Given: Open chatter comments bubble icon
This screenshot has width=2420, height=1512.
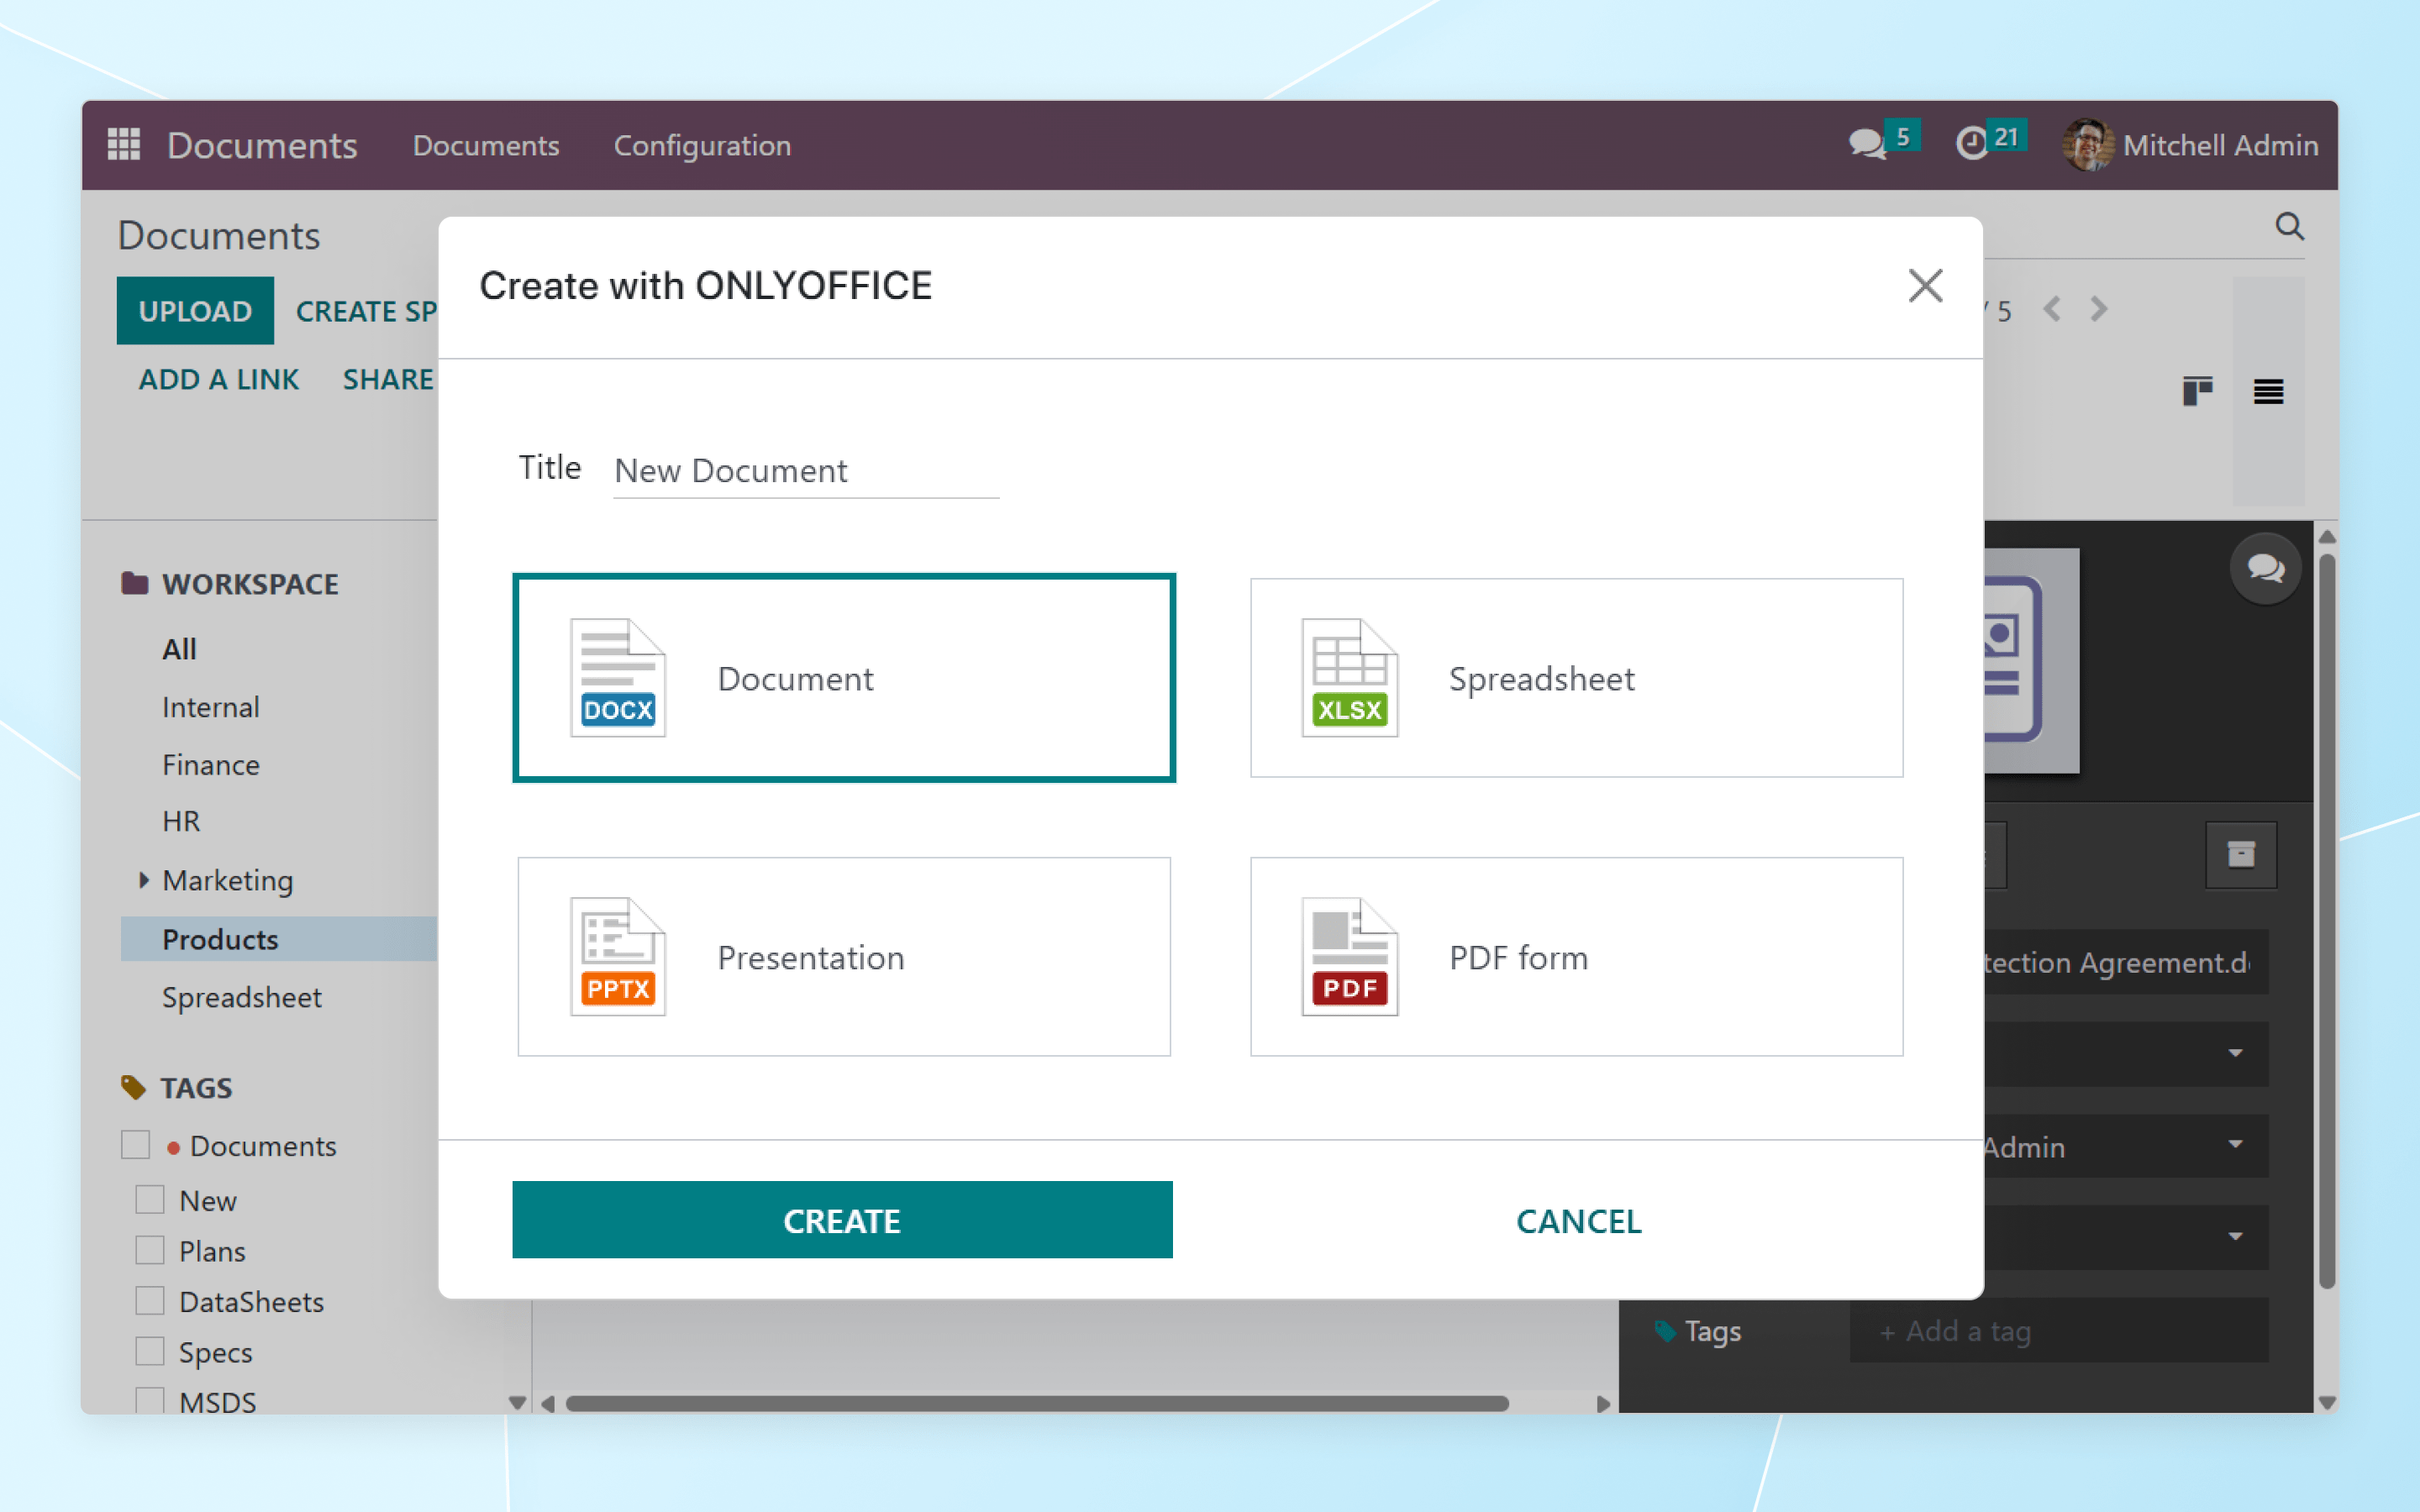Looking at the screenshot, I should pyautogui.click(x=2265, y=568).
